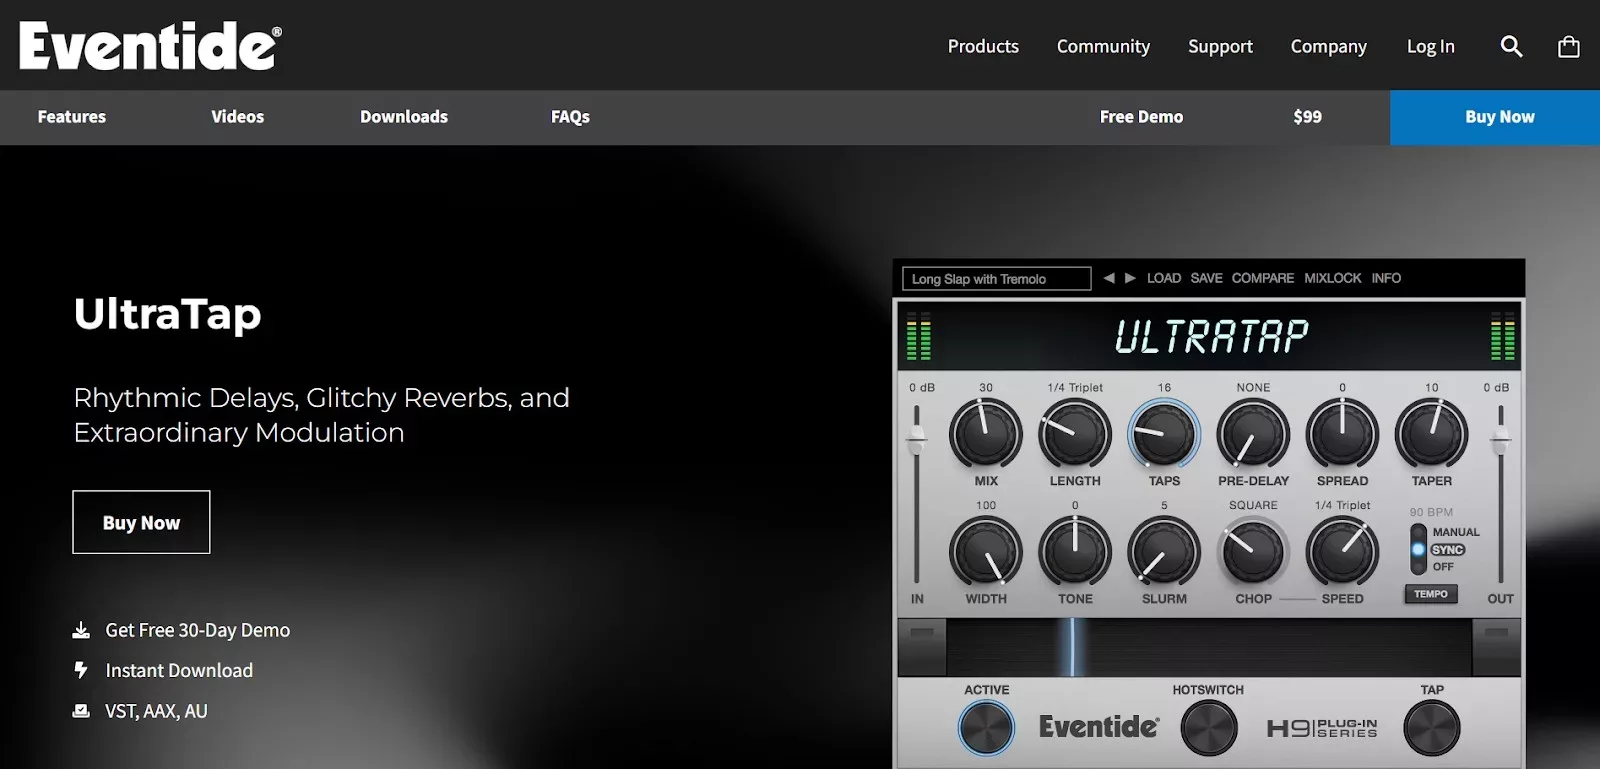
Task: Toggle the ACTIVE footswitch button
Action: tap(986, 728)
